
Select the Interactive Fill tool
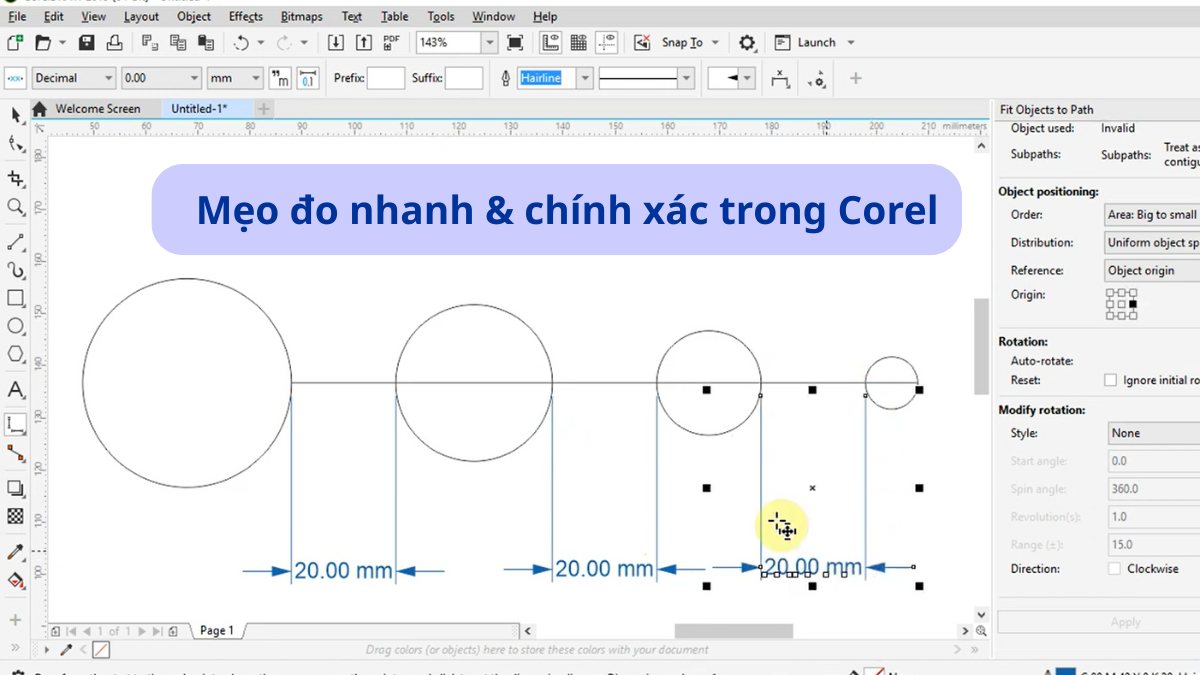coord(15,580)
